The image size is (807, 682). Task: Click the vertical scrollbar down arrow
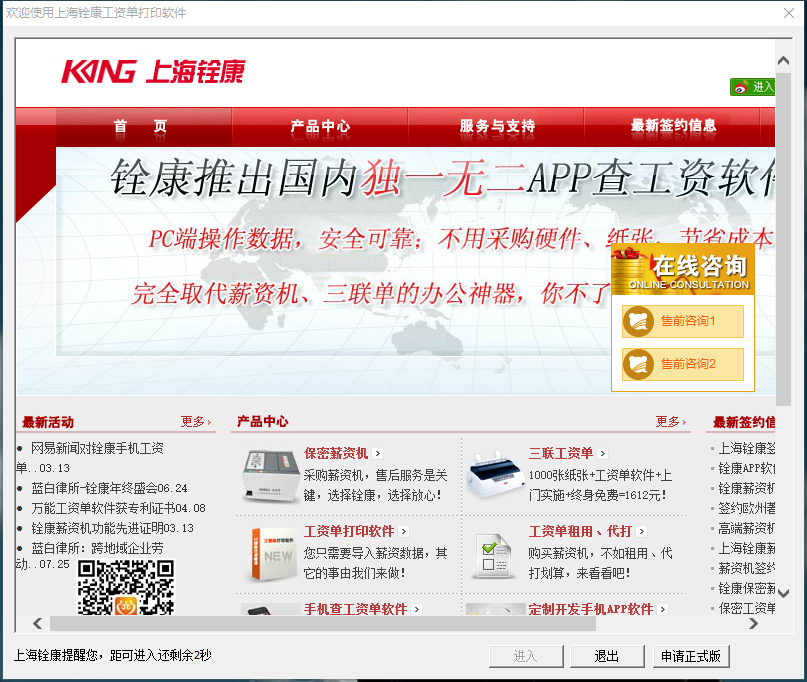[783, 593]
